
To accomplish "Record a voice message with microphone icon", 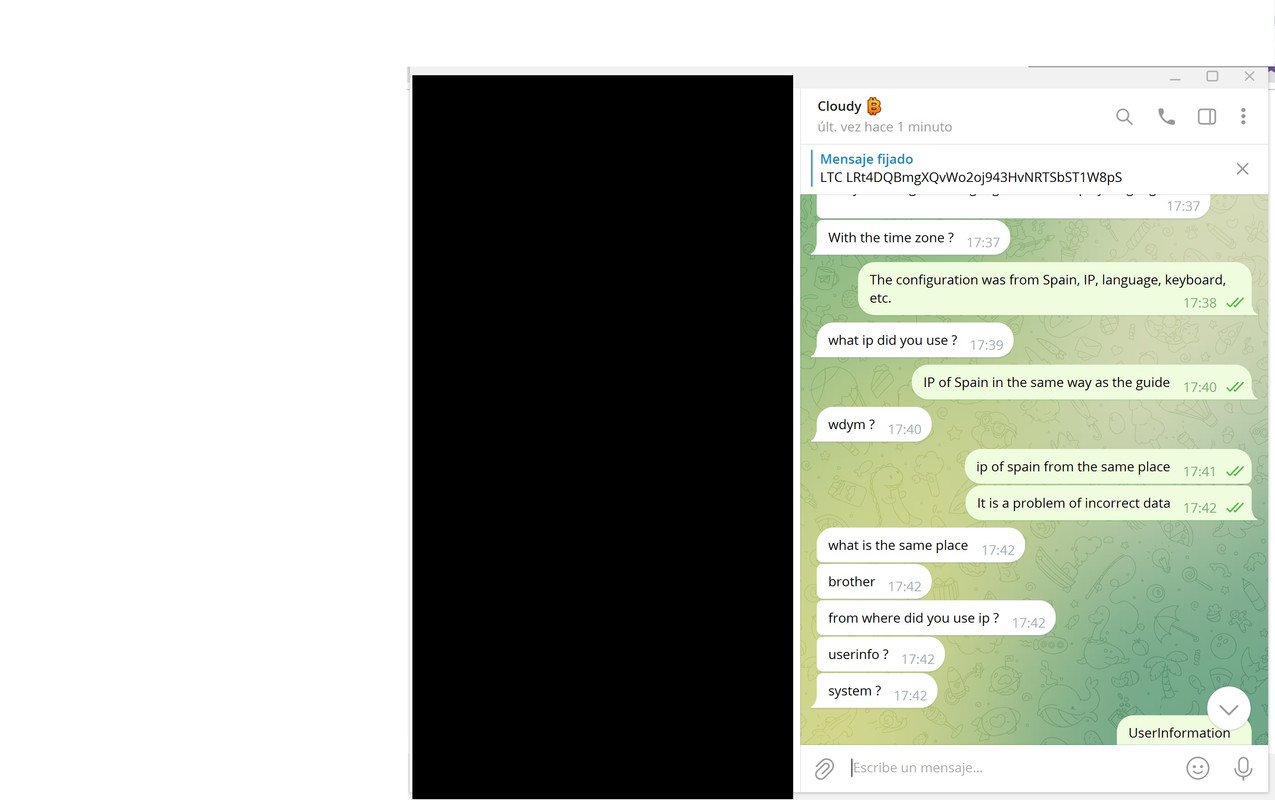I will (1243, 768).
